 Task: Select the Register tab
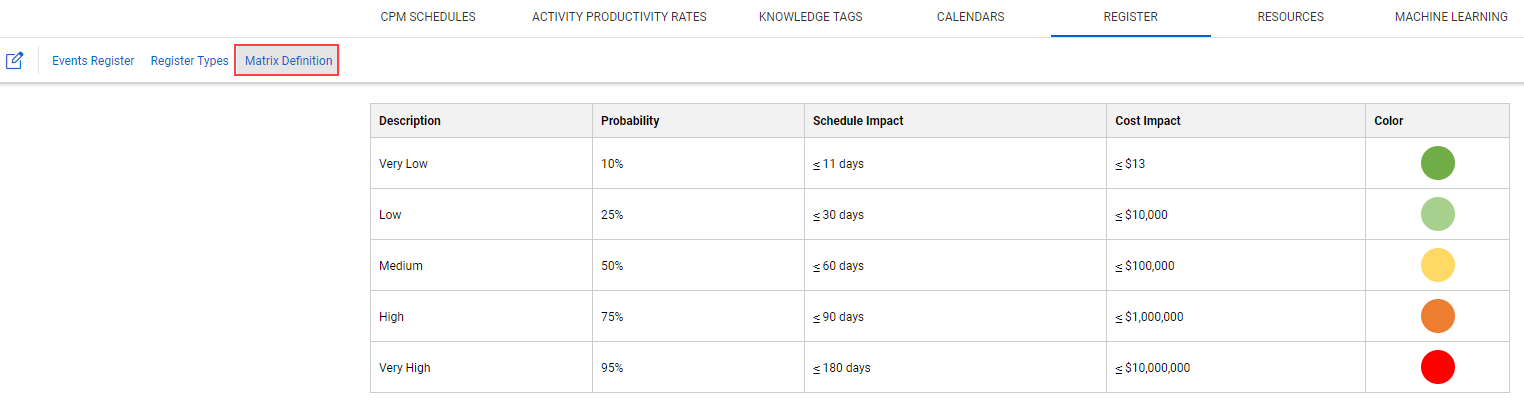tap(1130, 17)
